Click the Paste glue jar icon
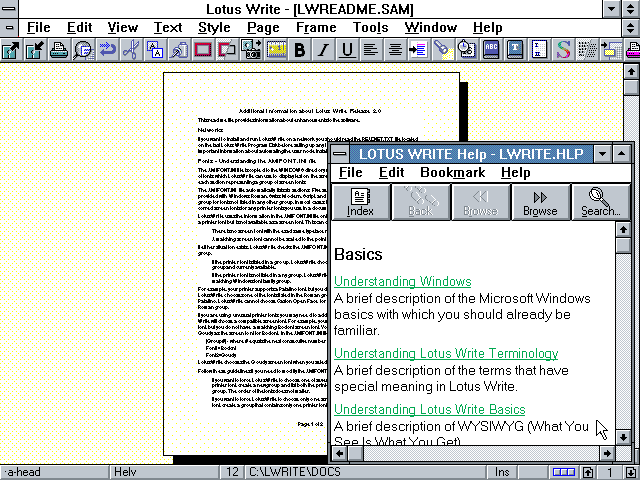The width and height of the screenshot is (640, 480). point(180,50)
